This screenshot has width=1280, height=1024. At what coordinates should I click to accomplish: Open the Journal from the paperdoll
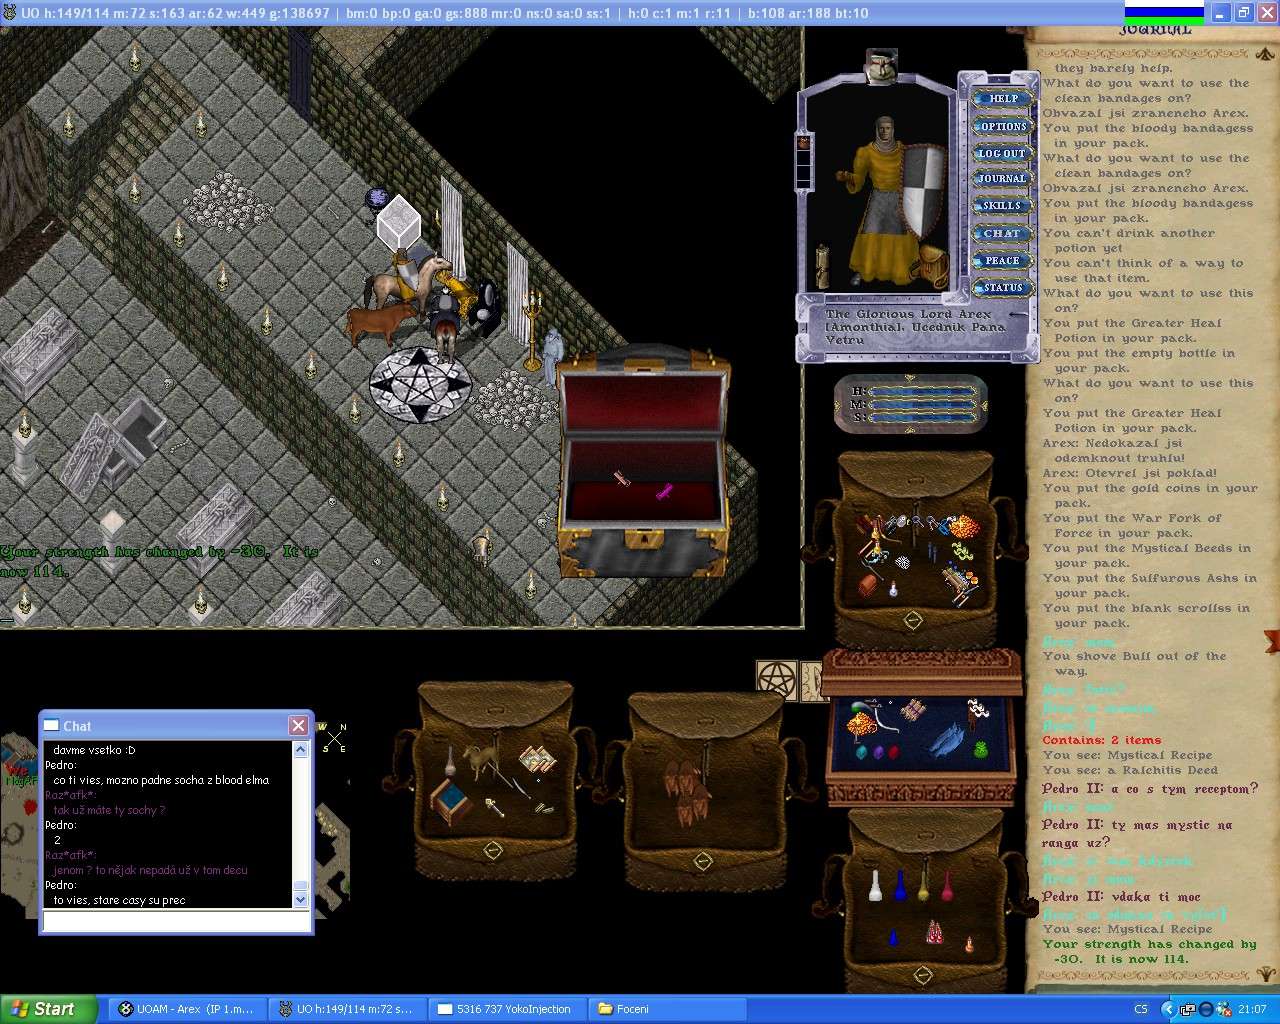point(1002,180)
